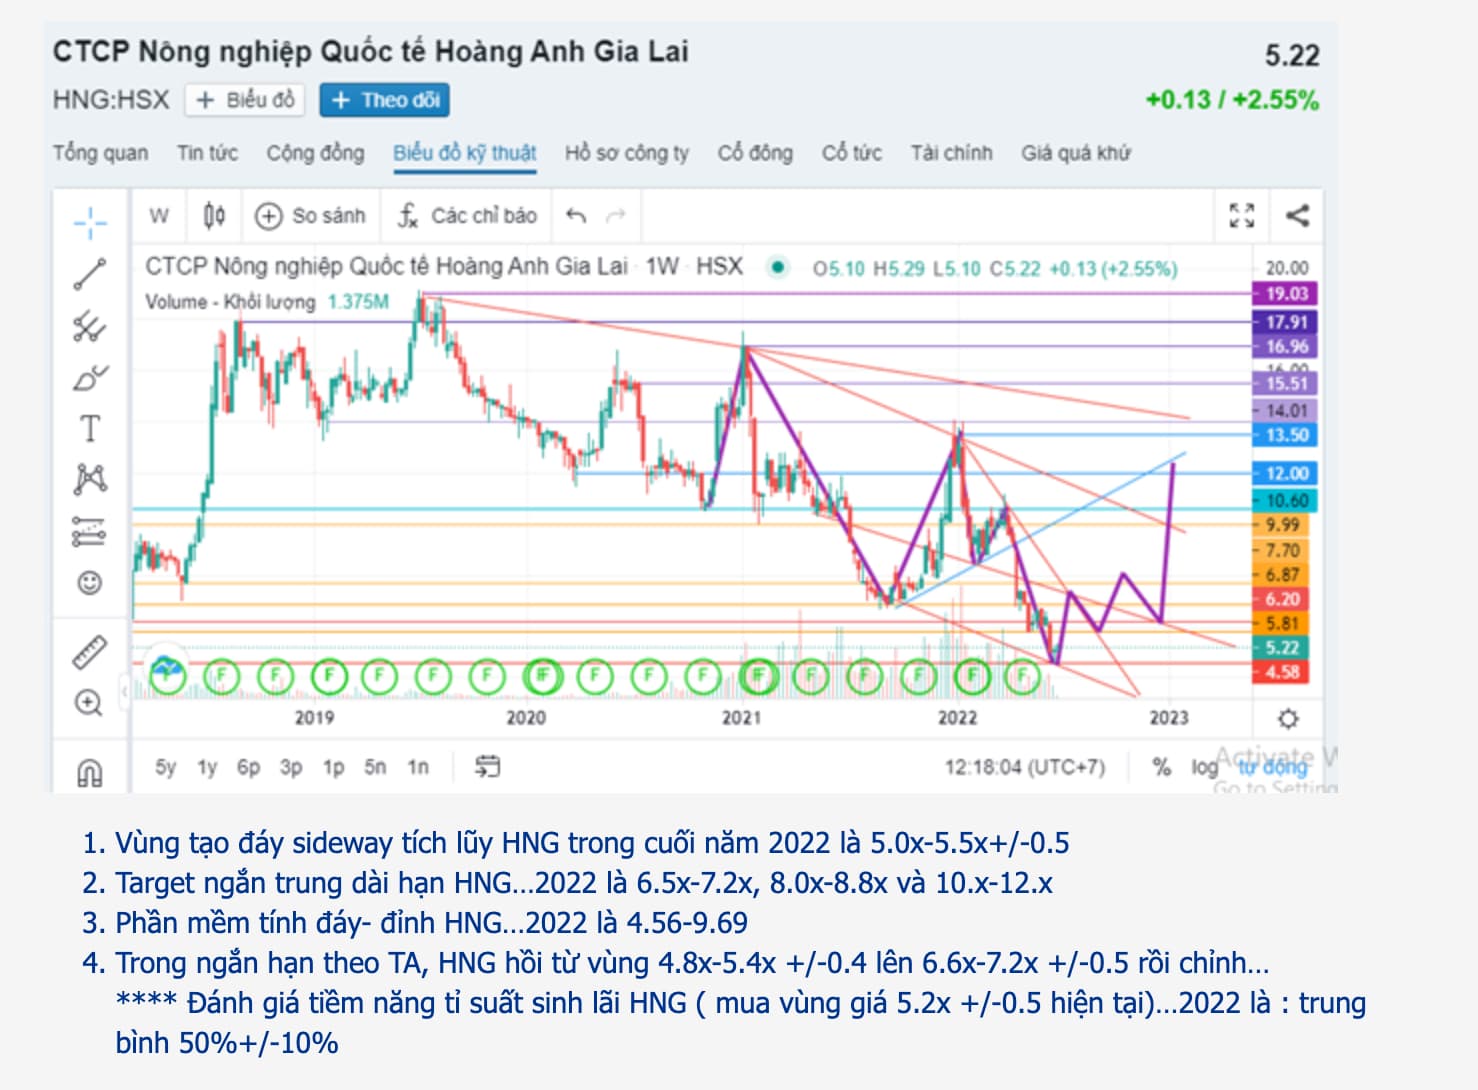
Task: Open the pitchfork and Fibonacci tools
Action: click(x=90, y=326)
